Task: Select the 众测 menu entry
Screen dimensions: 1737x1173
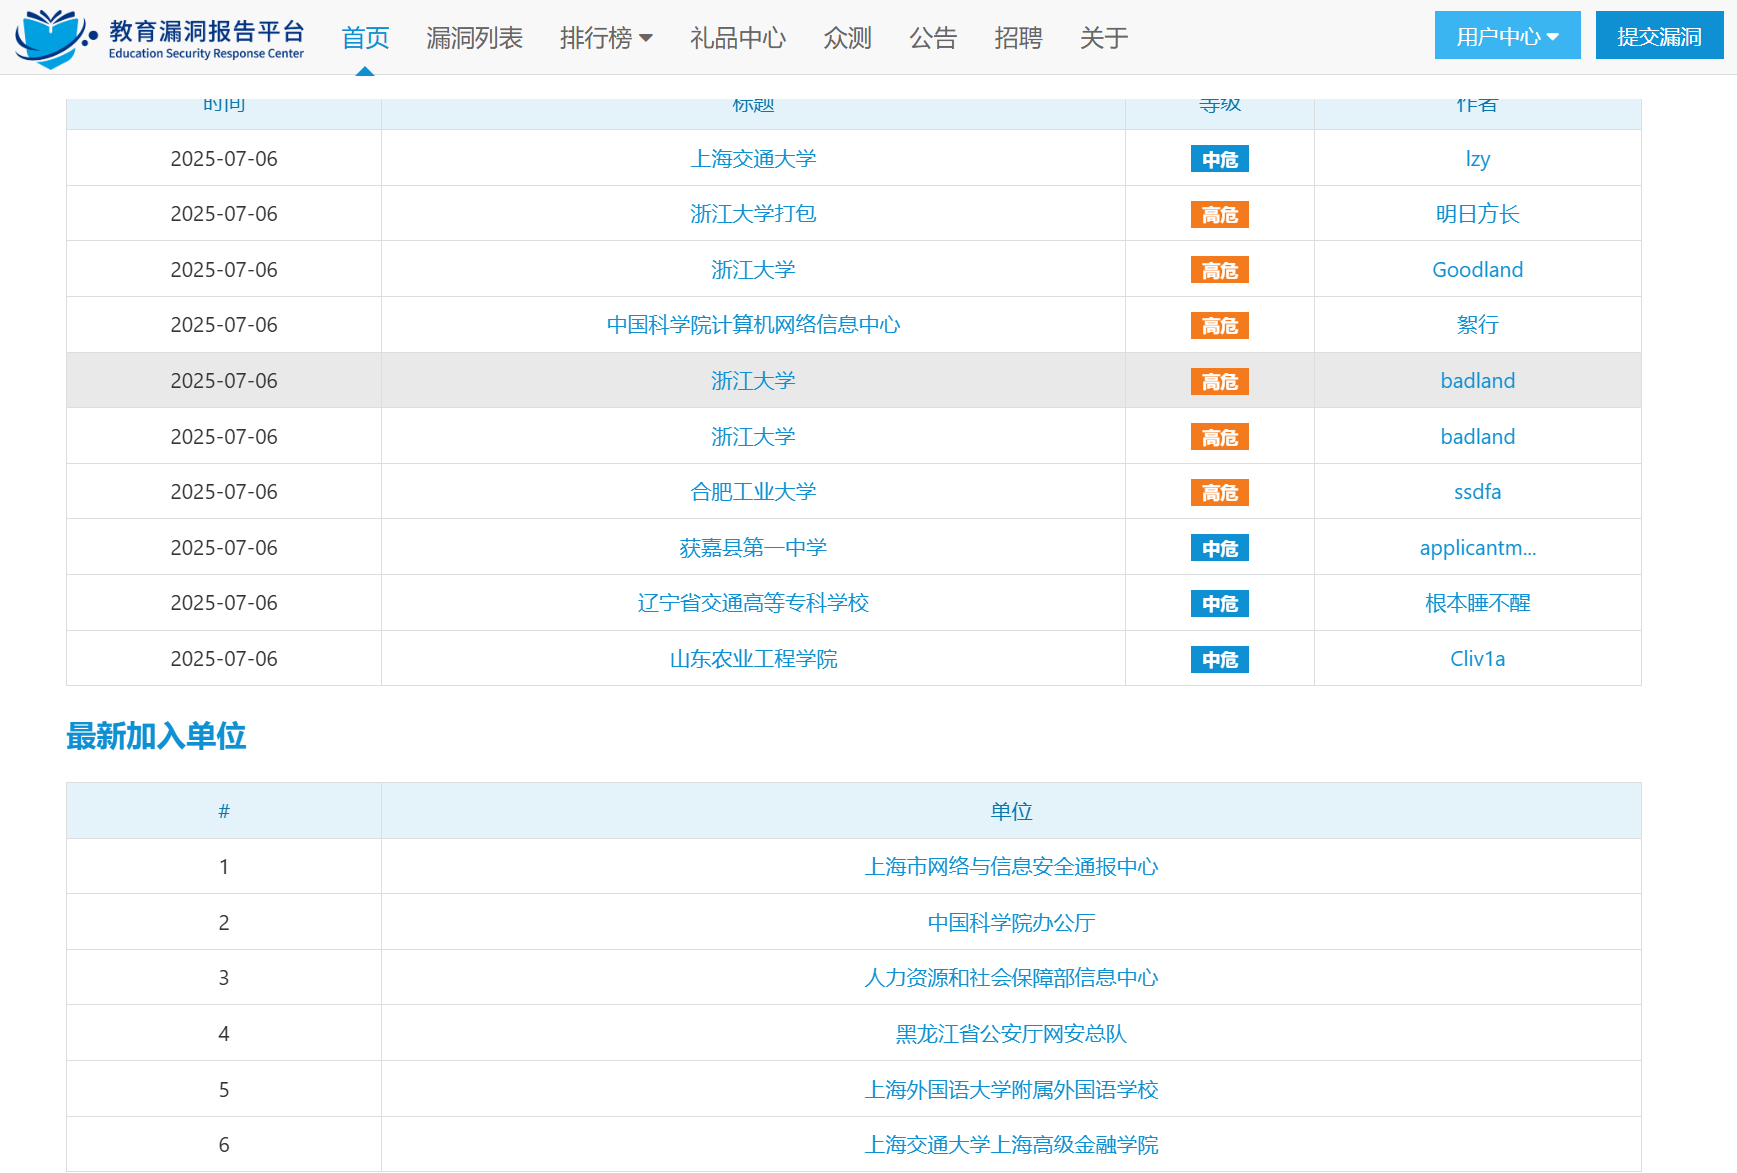Action: point(846,37)
